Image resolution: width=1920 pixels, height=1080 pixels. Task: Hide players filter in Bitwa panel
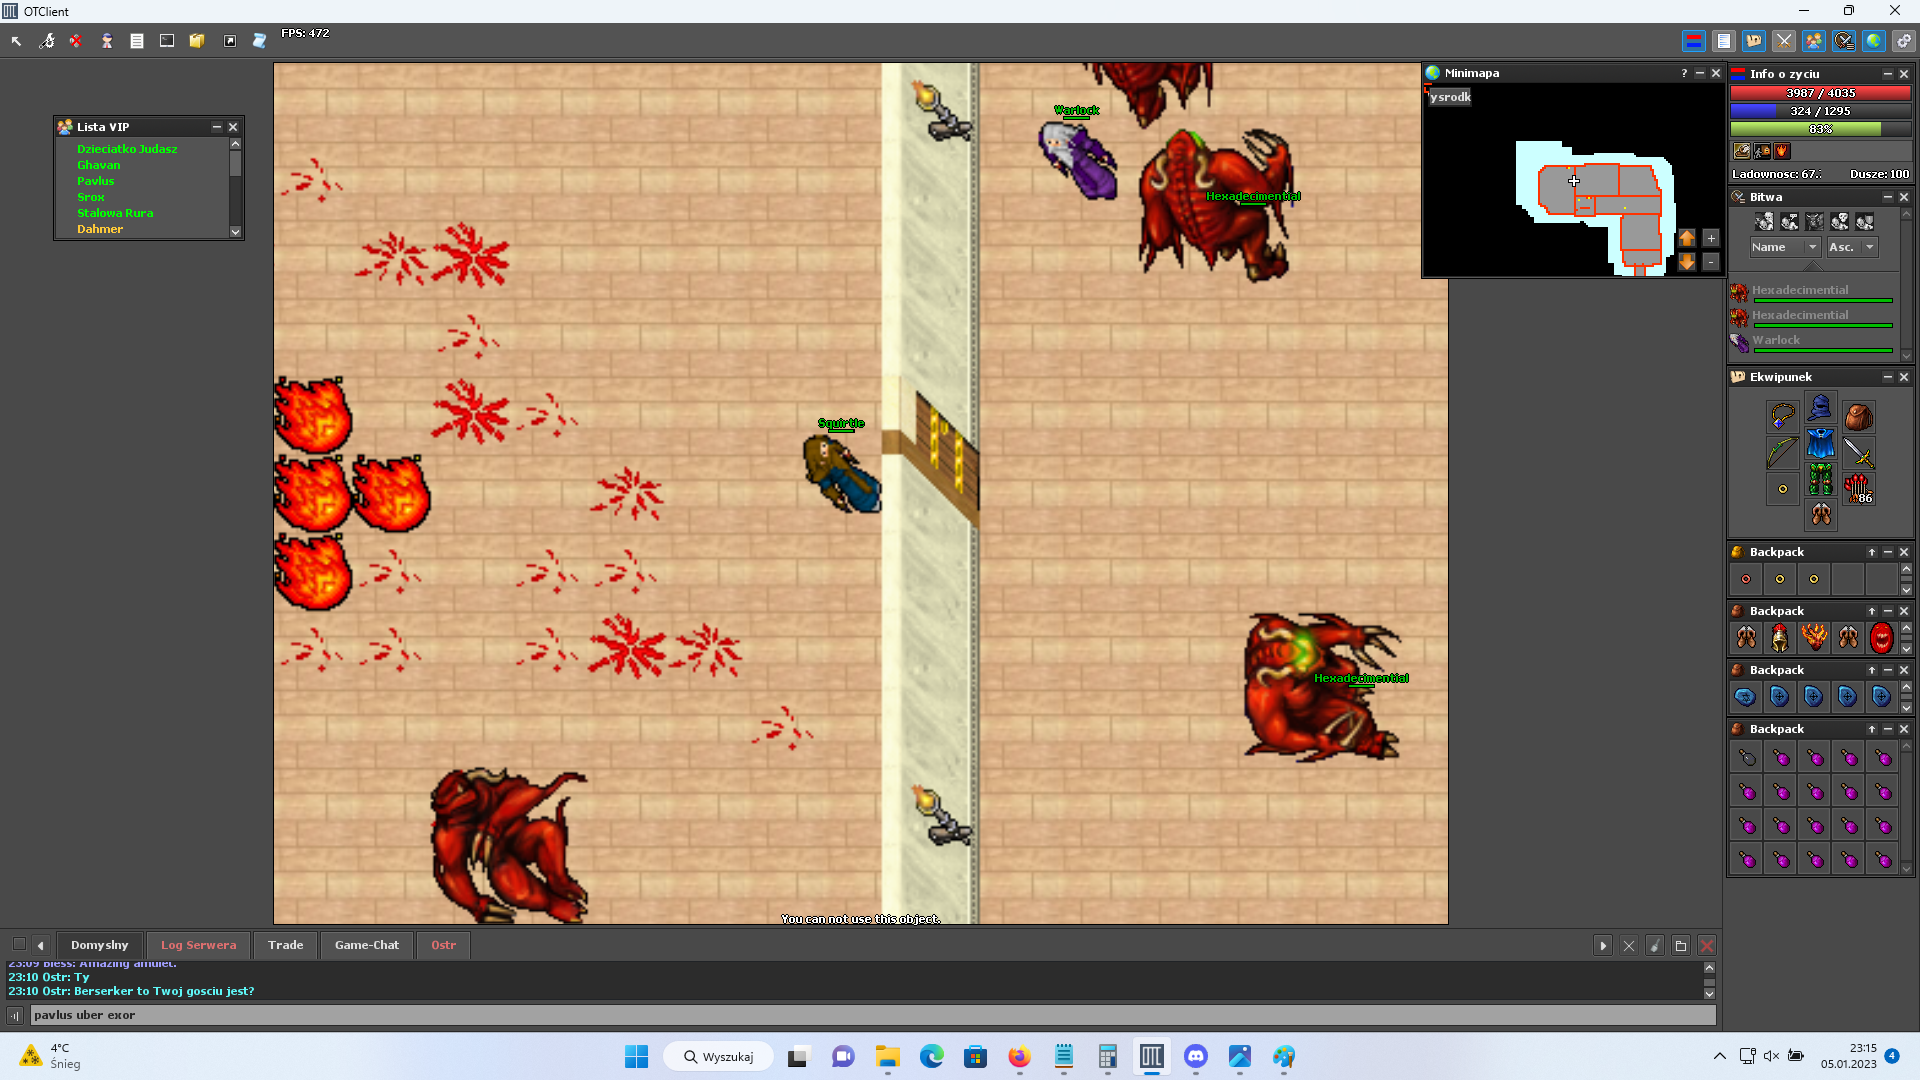point(1765,222)
